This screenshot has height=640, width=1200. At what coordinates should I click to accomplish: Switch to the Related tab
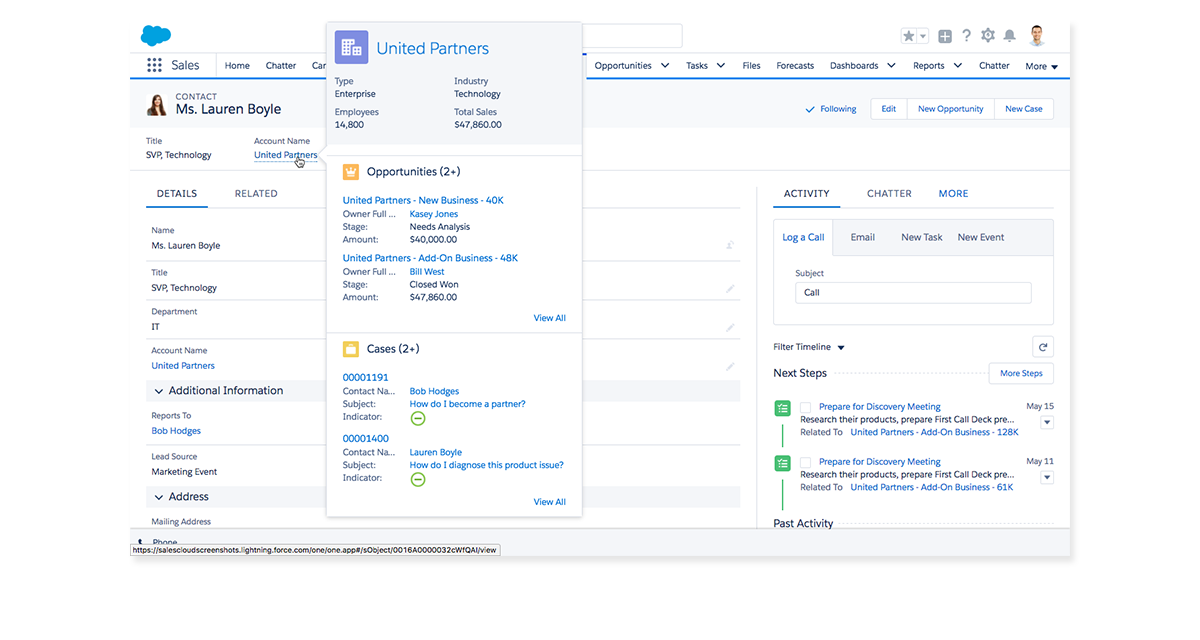pyautogui.click(x=256, y=194)
